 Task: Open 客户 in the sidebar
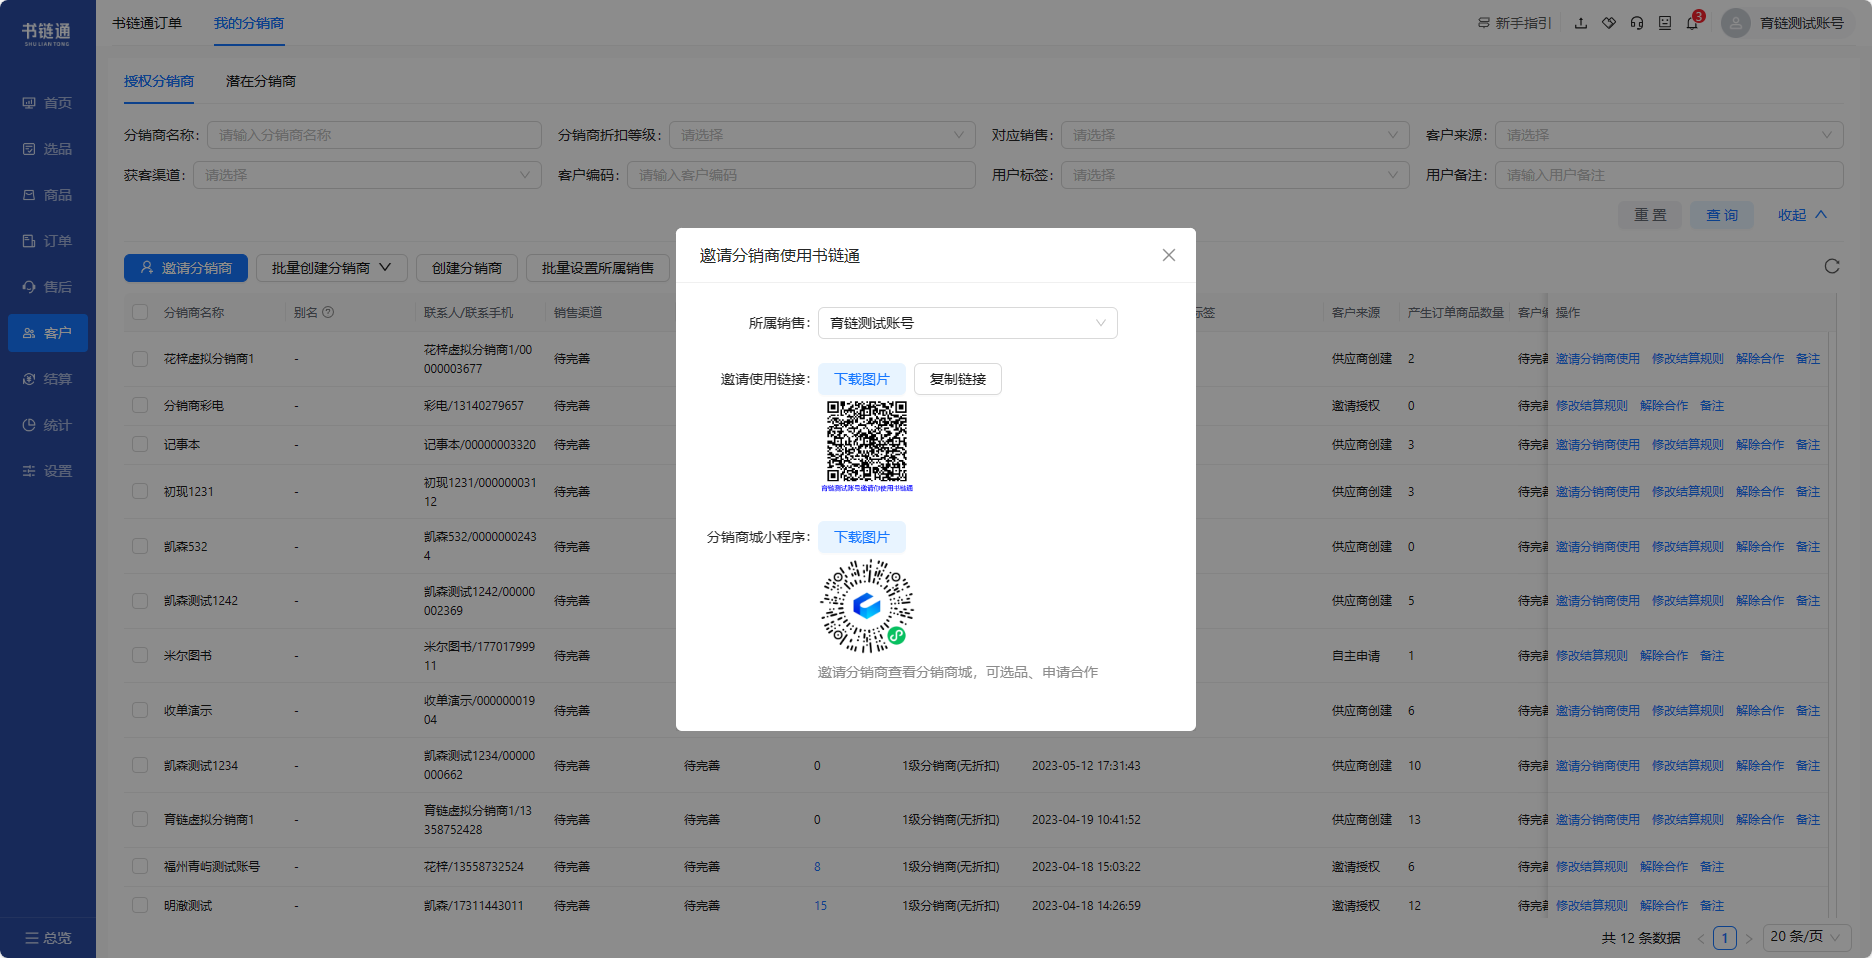point(48,333)
